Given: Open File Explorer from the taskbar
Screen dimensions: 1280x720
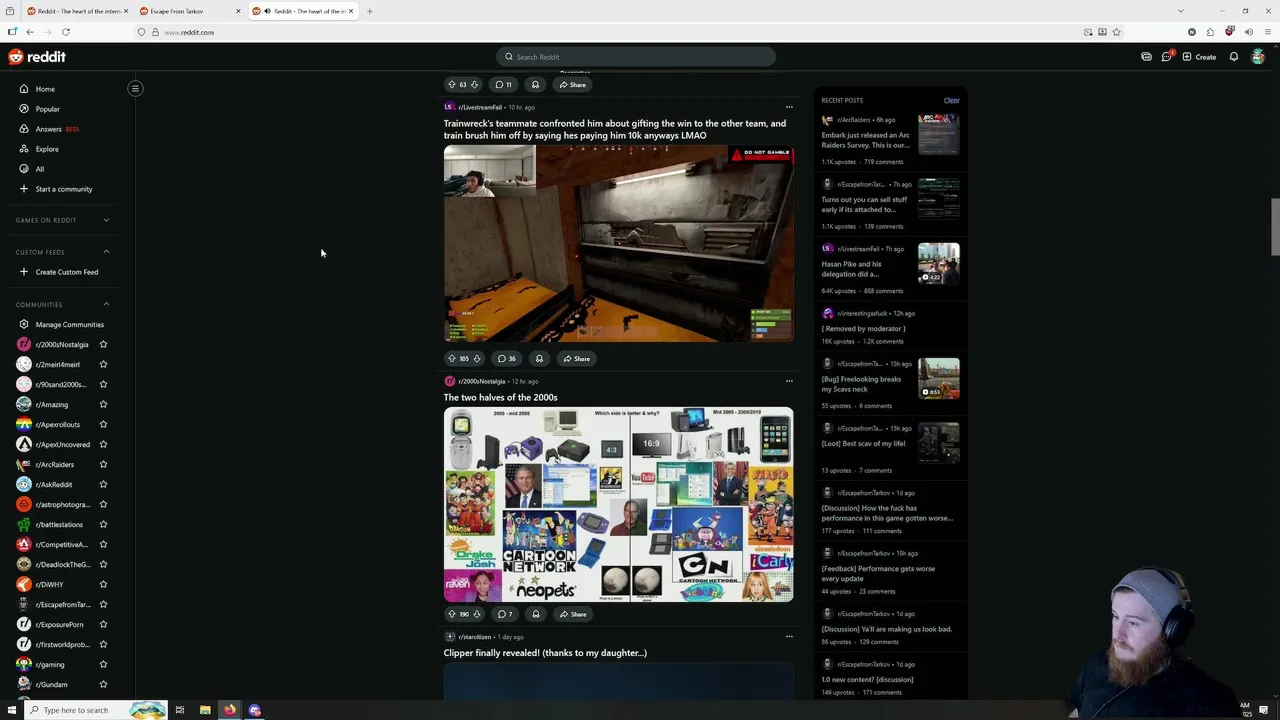Looking at the screenshot, I should coord(205,710).
